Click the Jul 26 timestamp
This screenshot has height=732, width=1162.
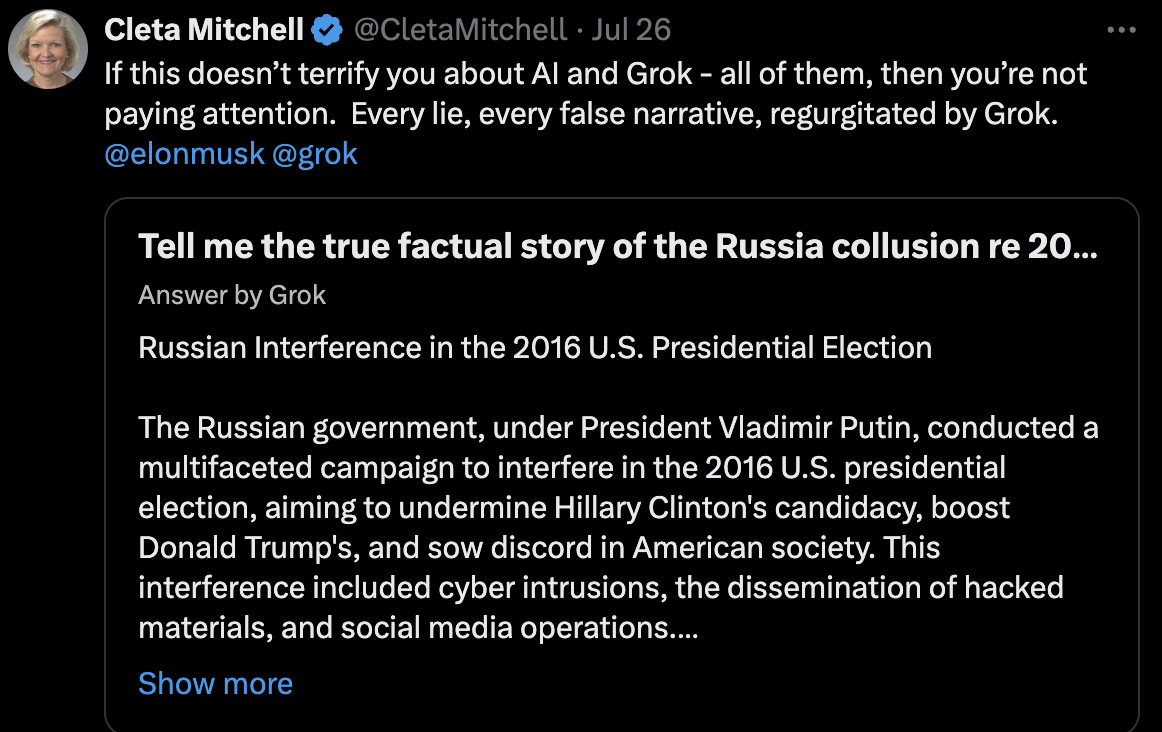631,30
